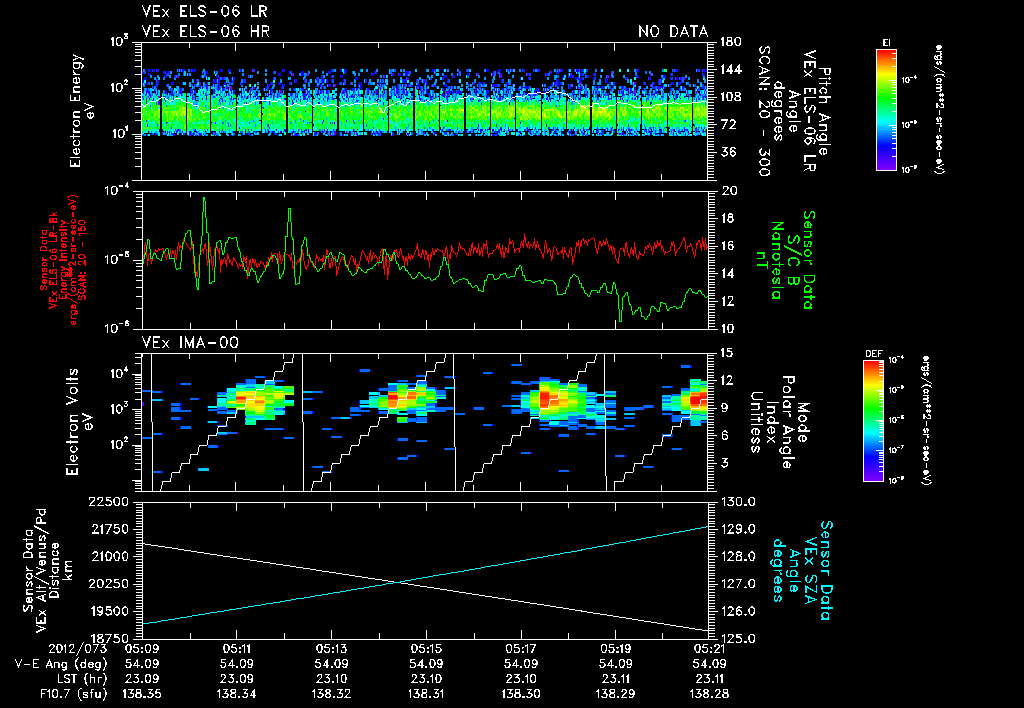Viewport: 1024px width, 708px height.
Task: Click the '05:09' time tick label
Action: click(142, 649)
